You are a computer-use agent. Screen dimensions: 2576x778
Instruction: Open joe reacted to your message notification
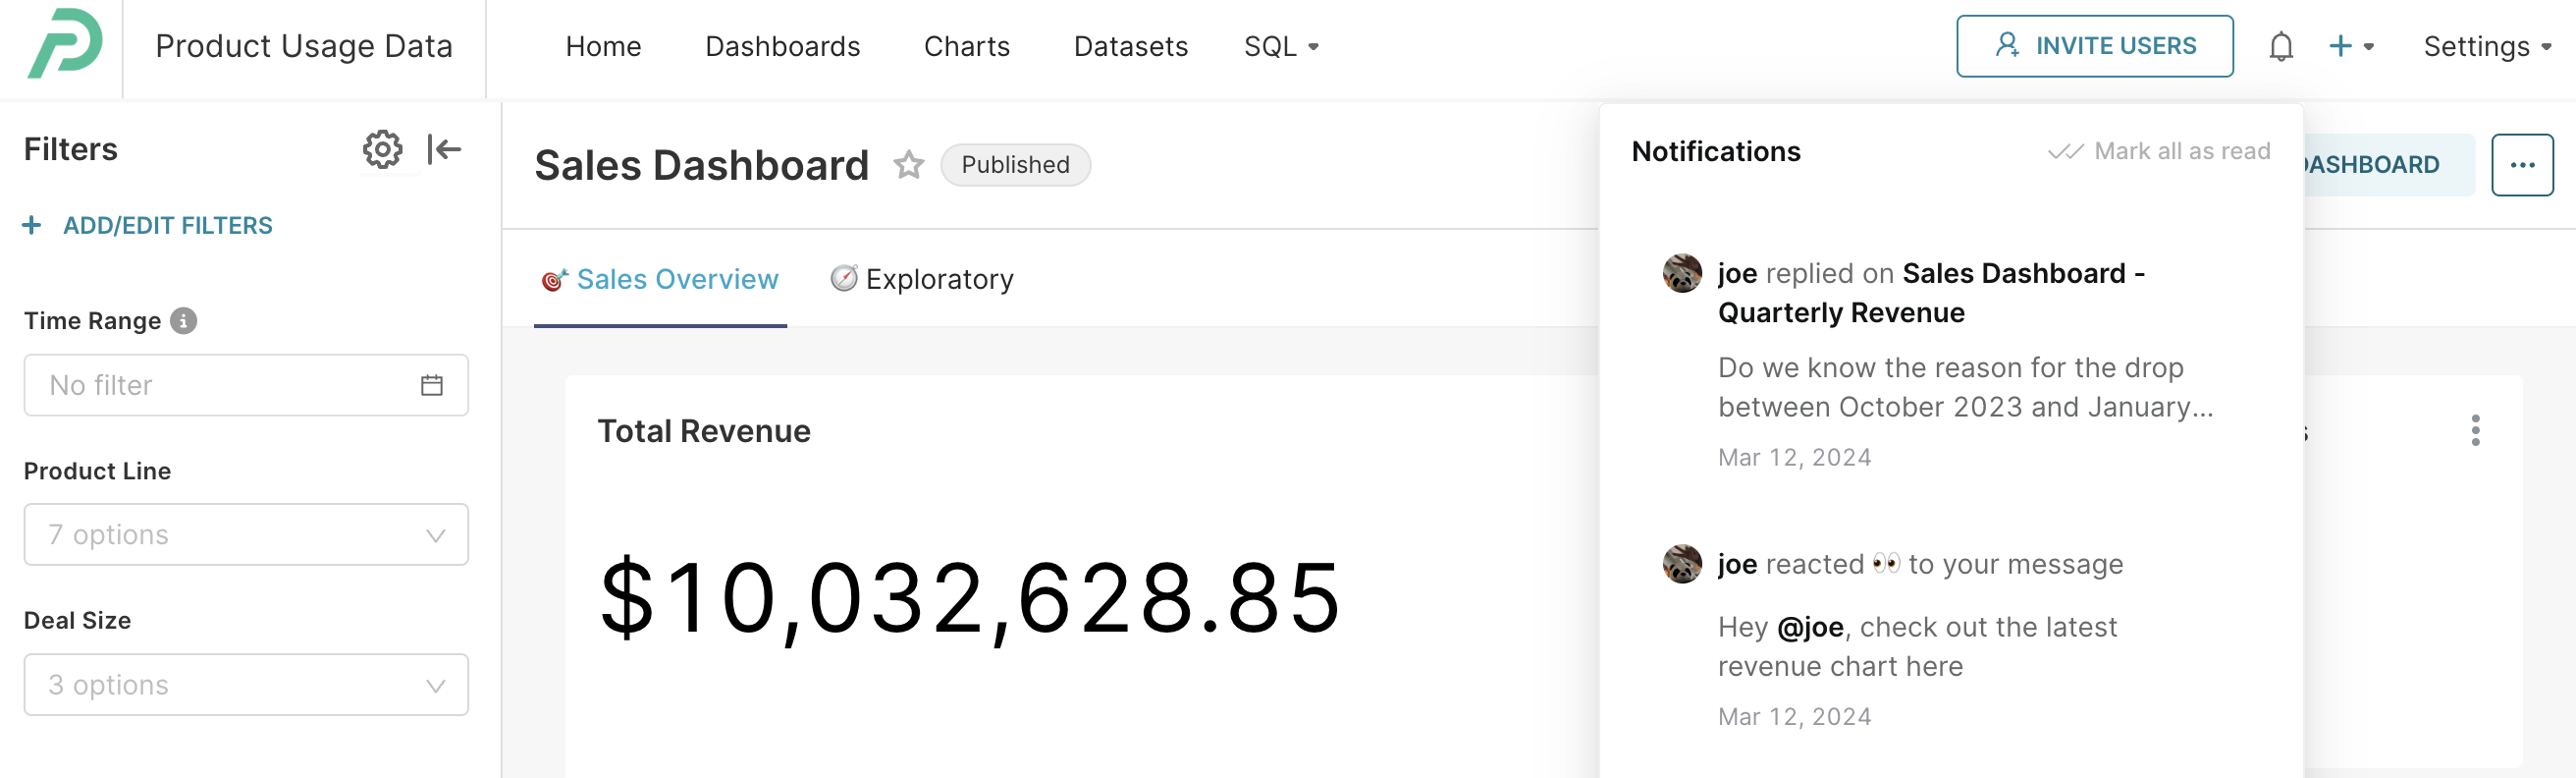1950,638
